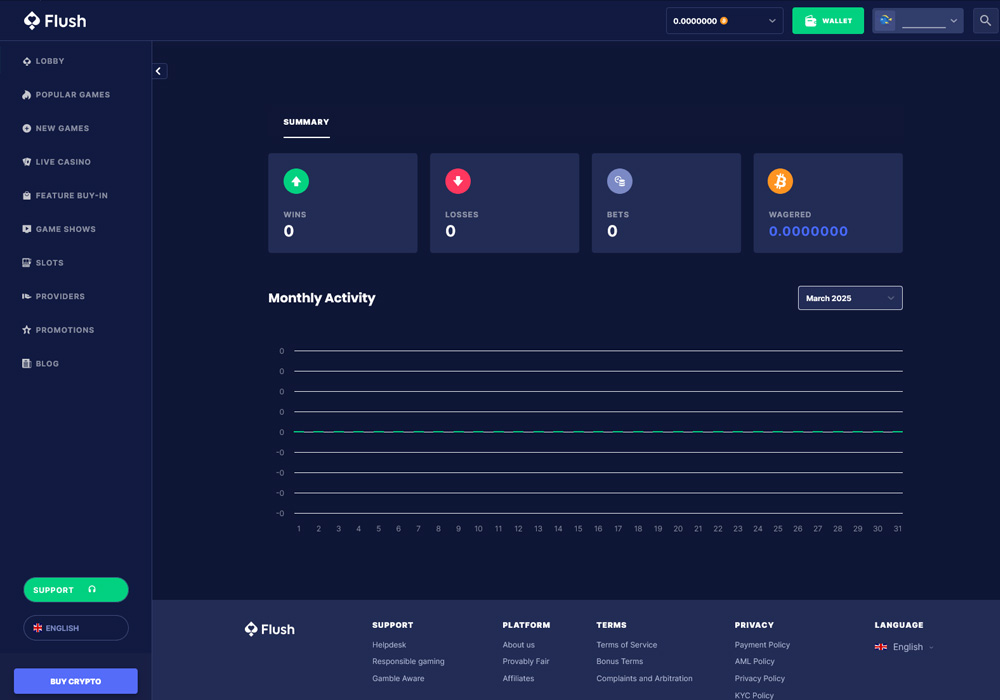Open Live Casino from the sidebar

tap(63, 162)
